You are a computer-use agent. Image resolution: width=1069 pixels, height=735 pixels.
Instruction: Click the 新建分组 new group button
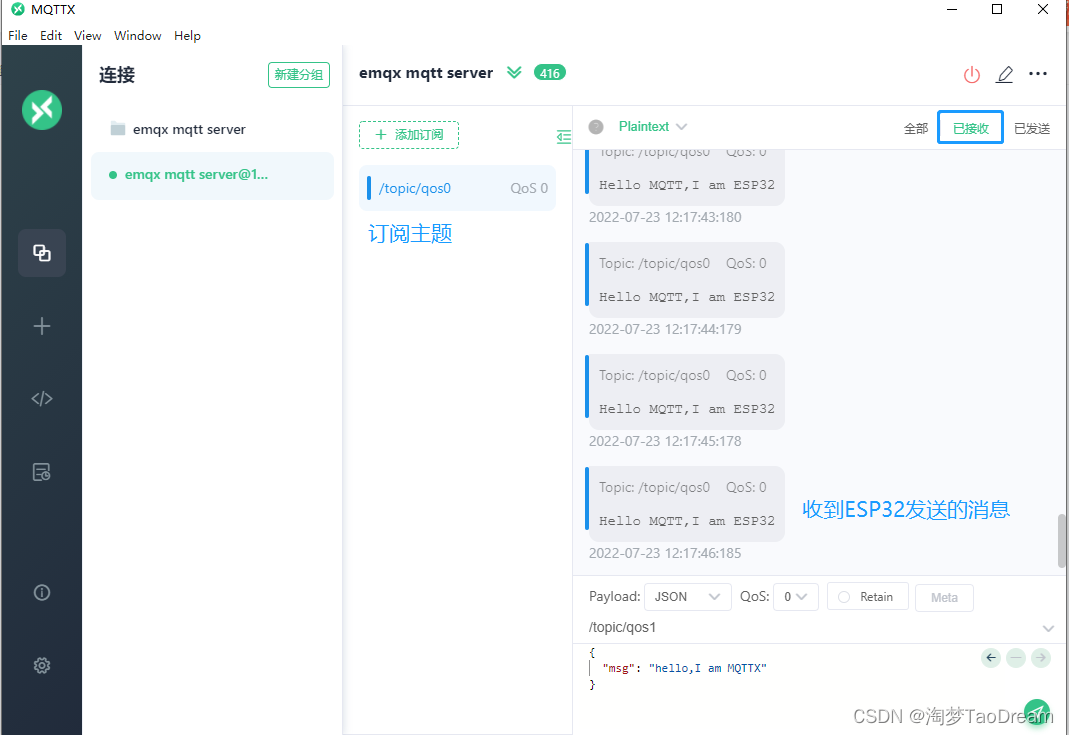point(299,75)
